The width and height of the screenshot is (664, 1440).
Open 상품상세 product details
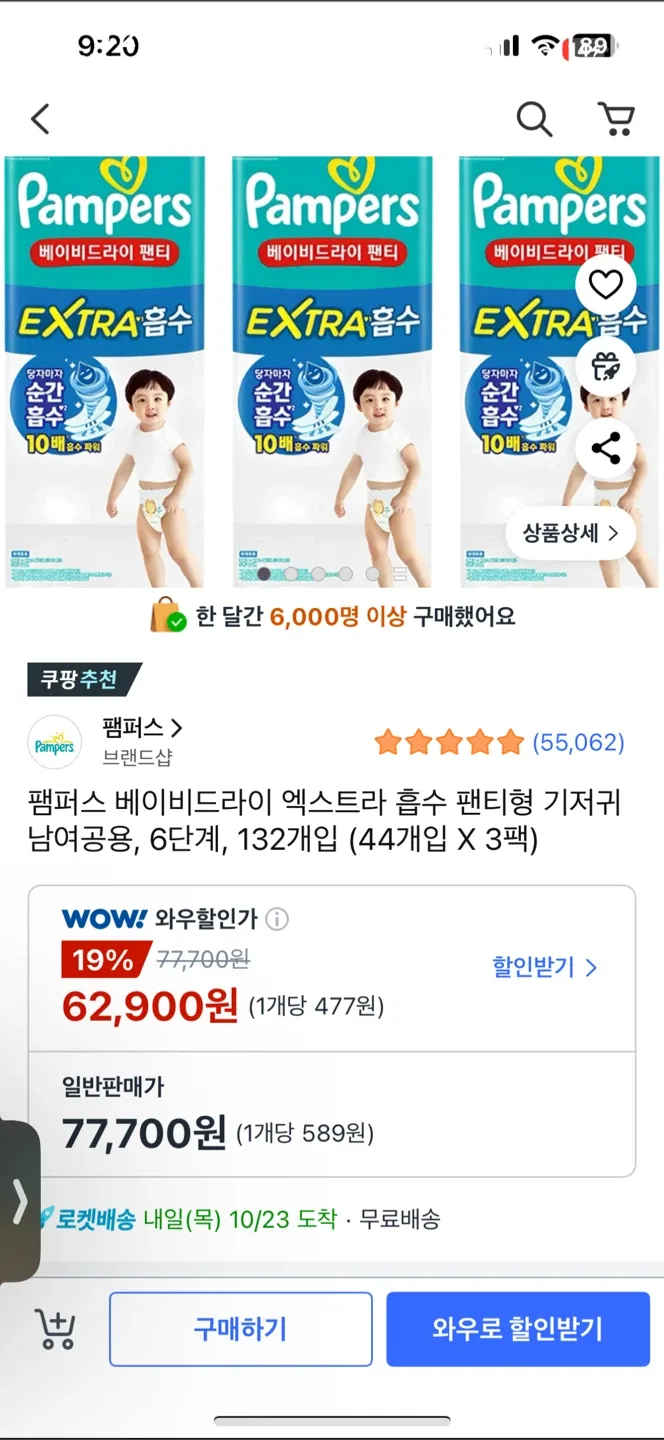click(570, 533)
